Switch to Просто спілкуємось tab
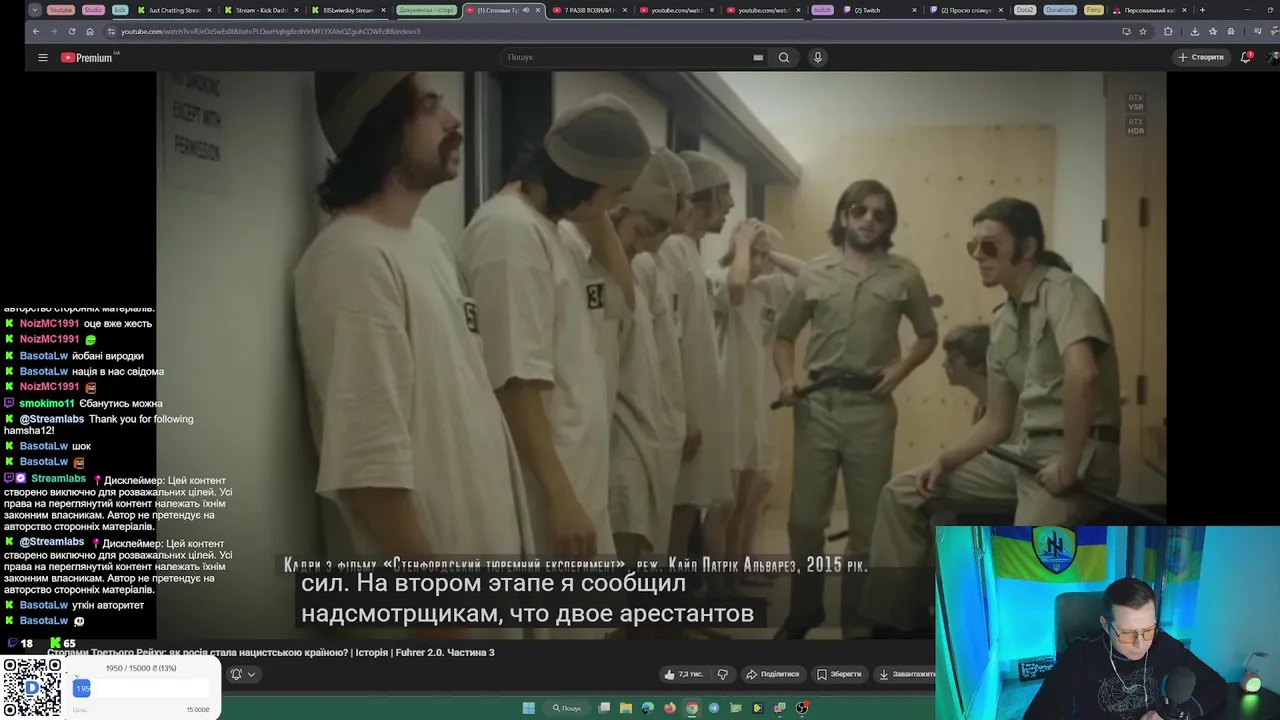This screenshot has height=720, width=1280. [965, 10]
